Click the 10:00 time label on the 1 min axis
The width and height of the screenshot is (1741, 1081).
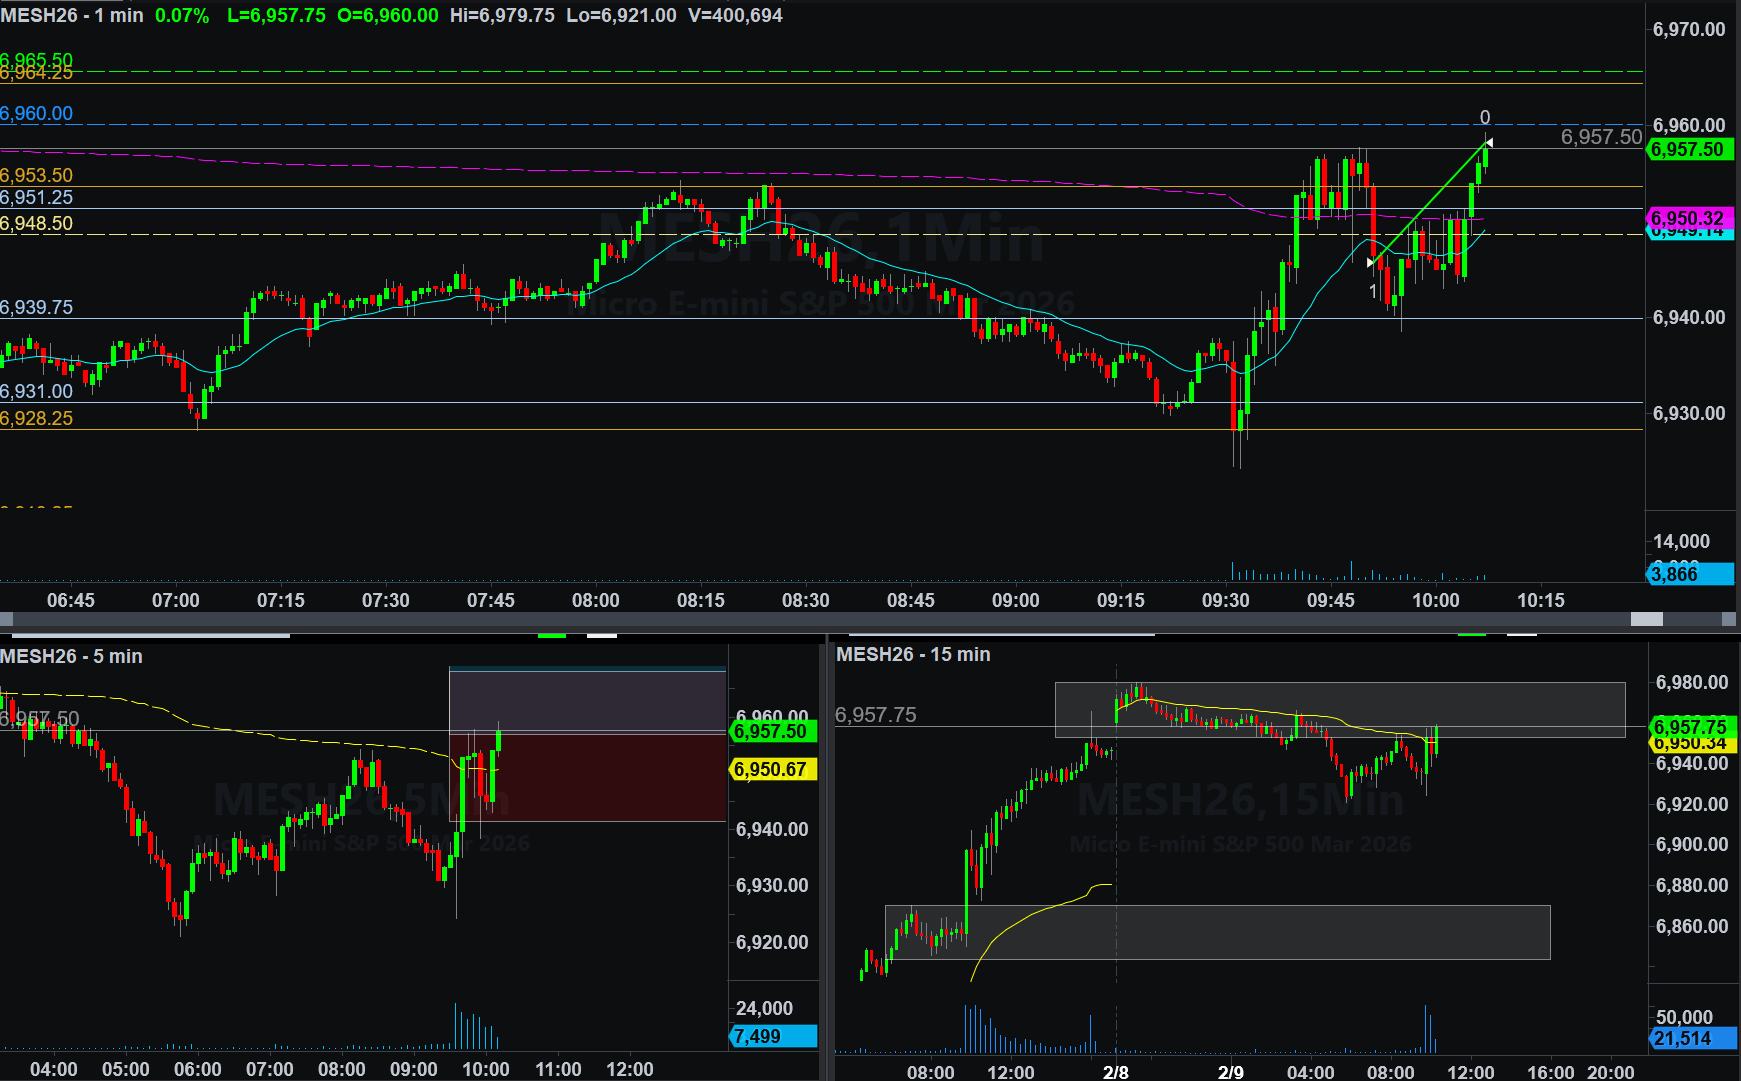point(1435,600)
